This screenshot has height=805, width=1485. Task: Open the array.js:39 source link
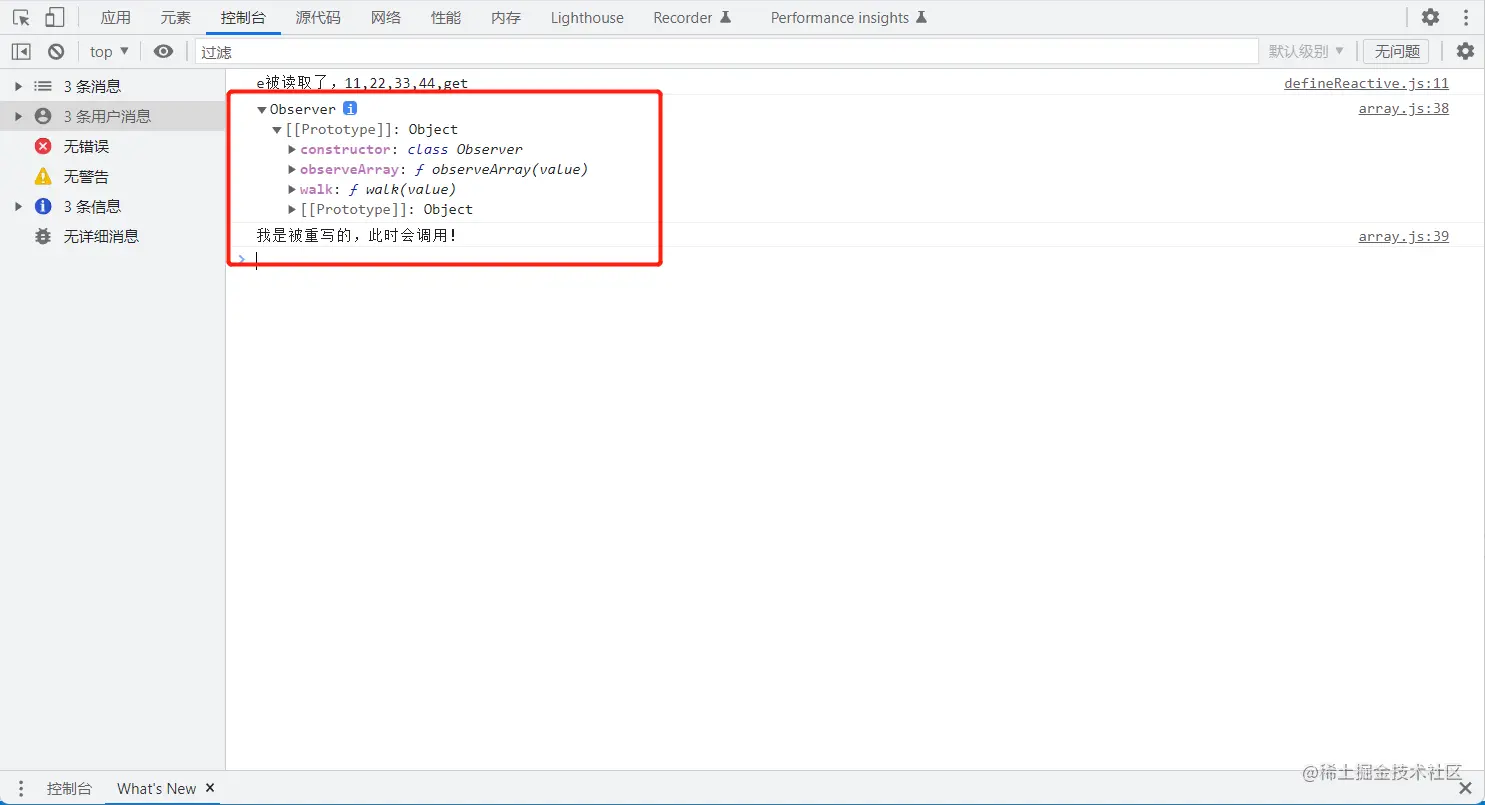point(1403,236)
